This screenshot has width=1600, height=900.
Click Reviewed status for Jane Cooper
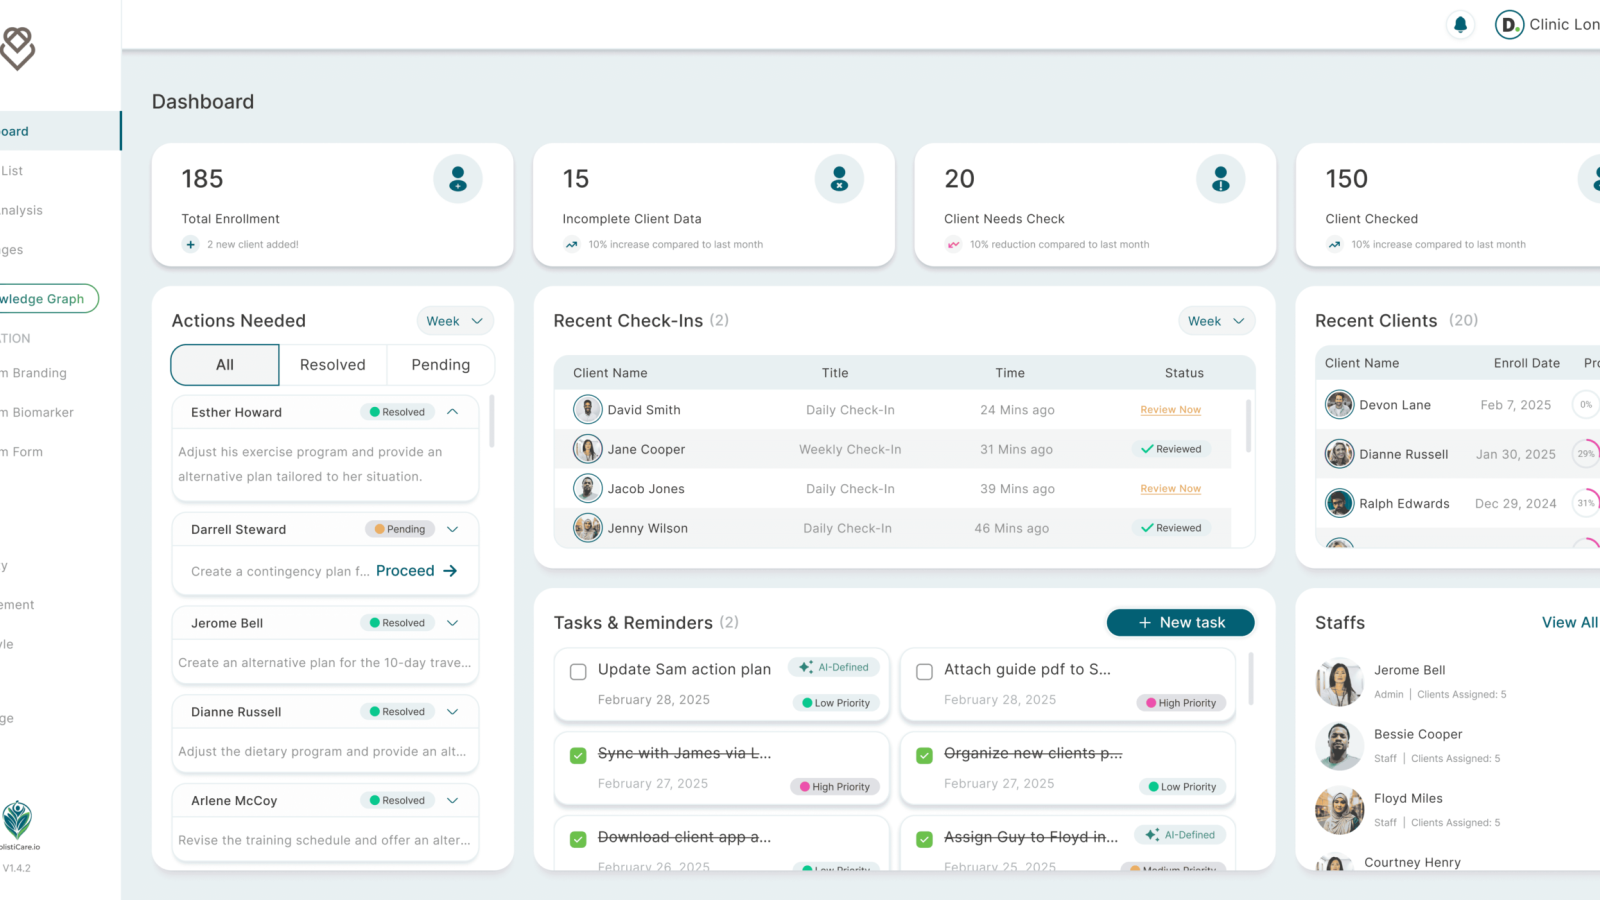[1171, 449]
